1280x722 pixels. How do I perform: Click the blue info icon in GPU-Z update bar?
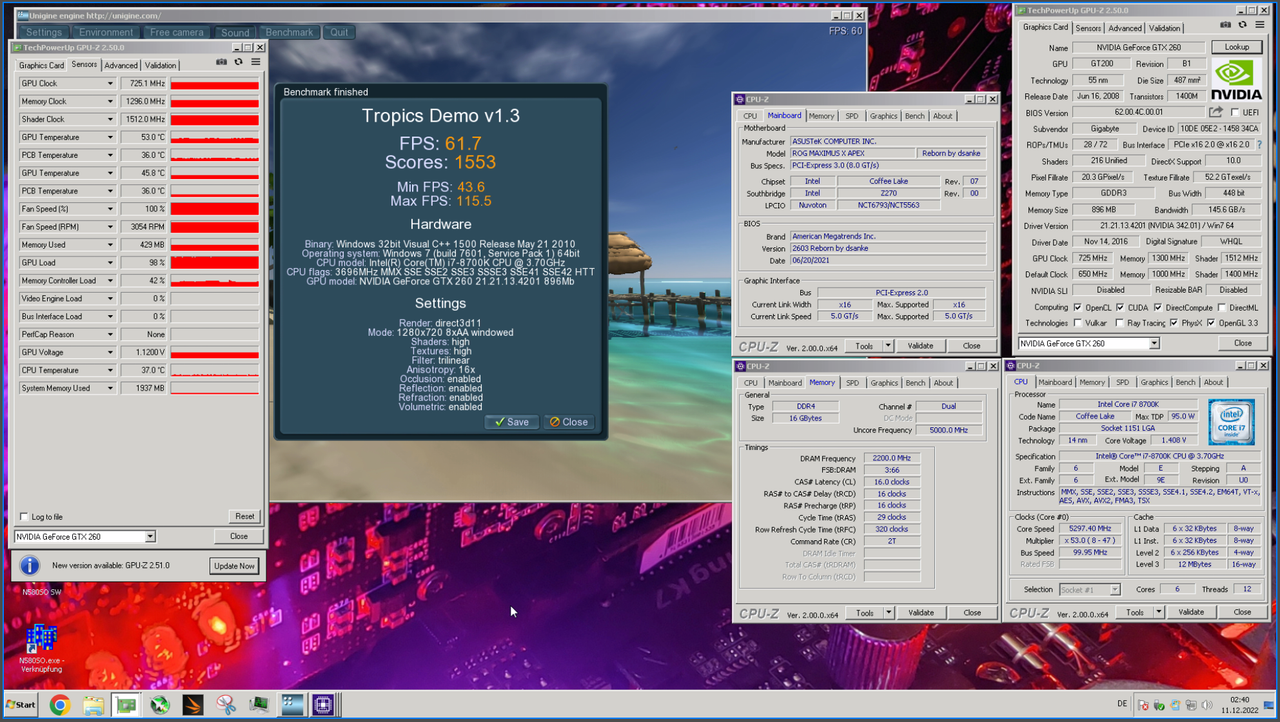click(30, 565)
